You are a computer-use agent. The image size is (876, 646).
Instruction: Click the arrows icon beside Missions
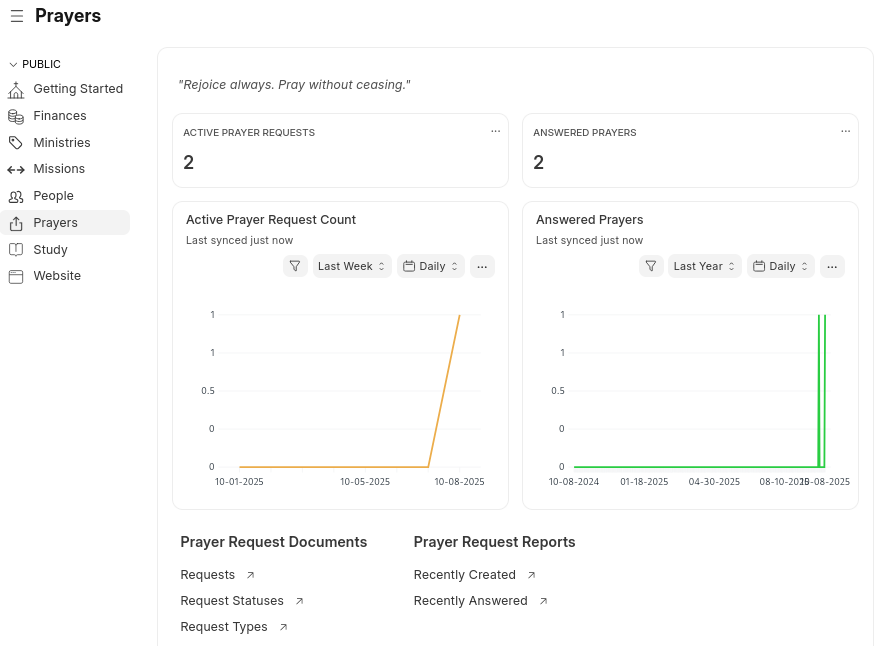tap(16, 169)
